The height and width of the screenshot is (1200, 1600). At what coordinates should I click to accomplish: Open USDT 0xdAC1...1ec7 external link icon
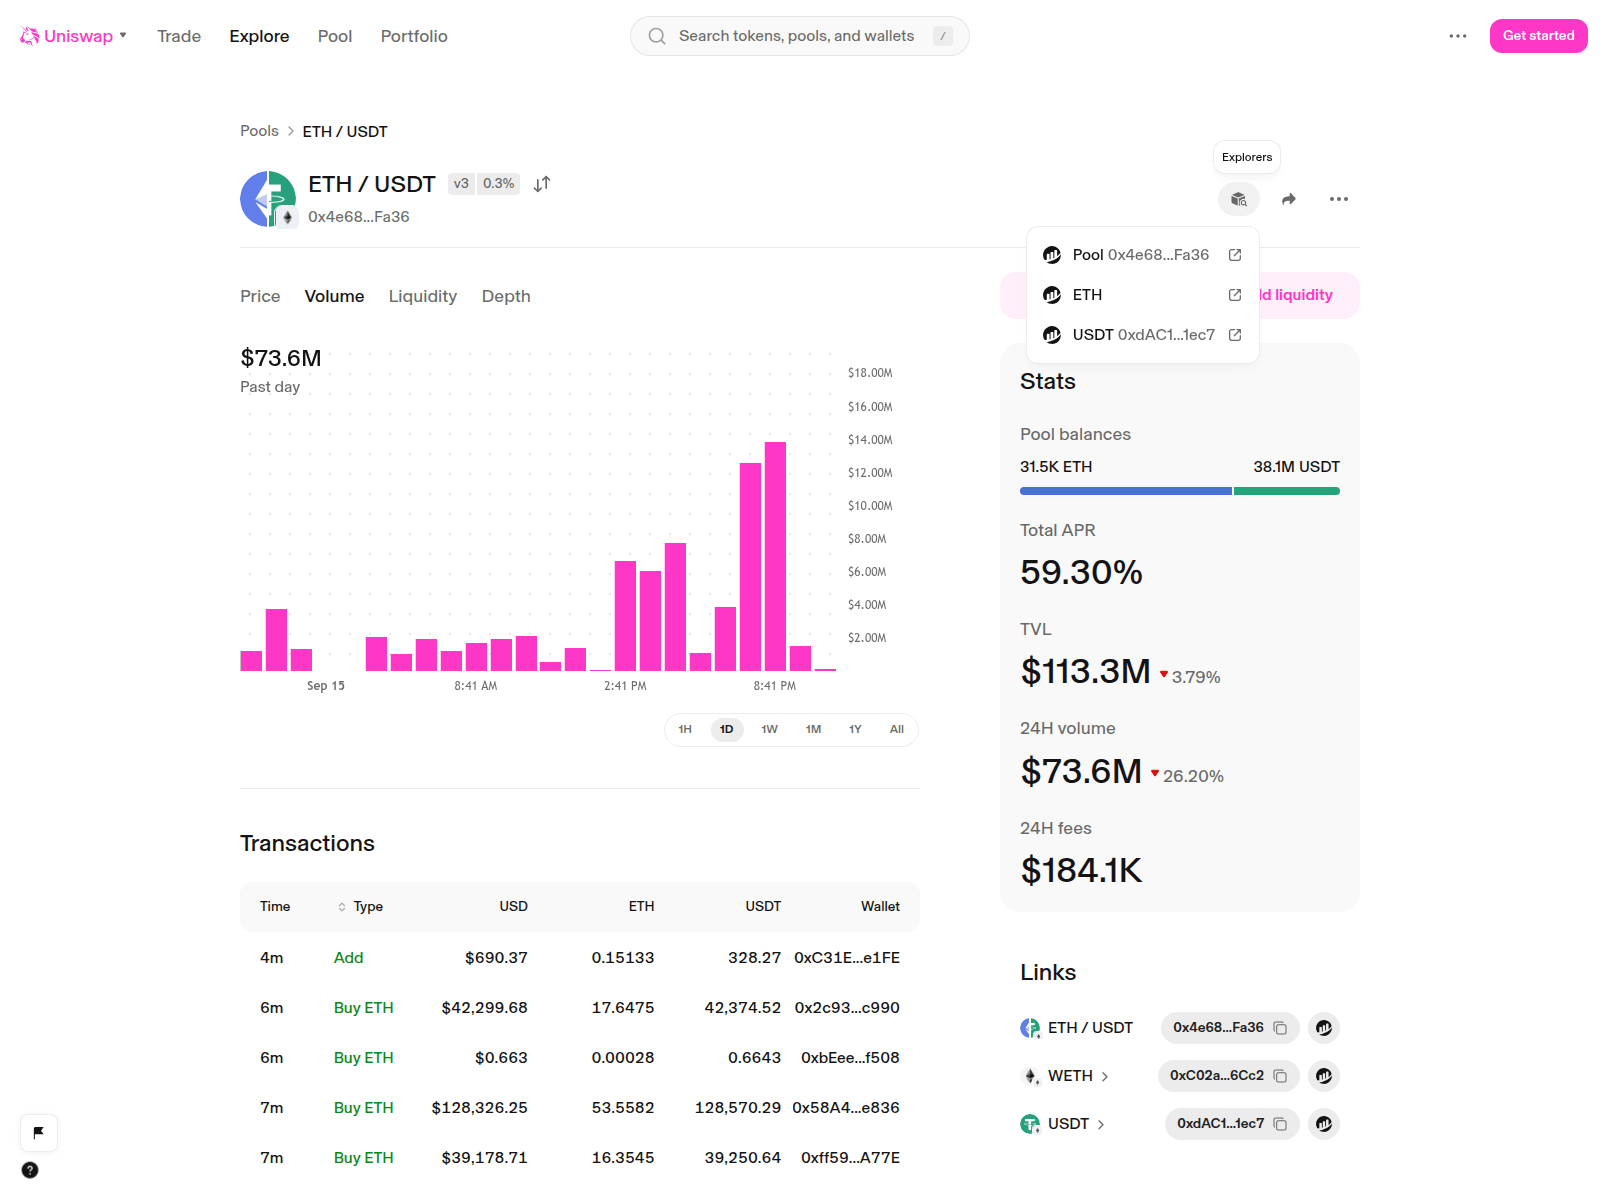click(1235, 335)
